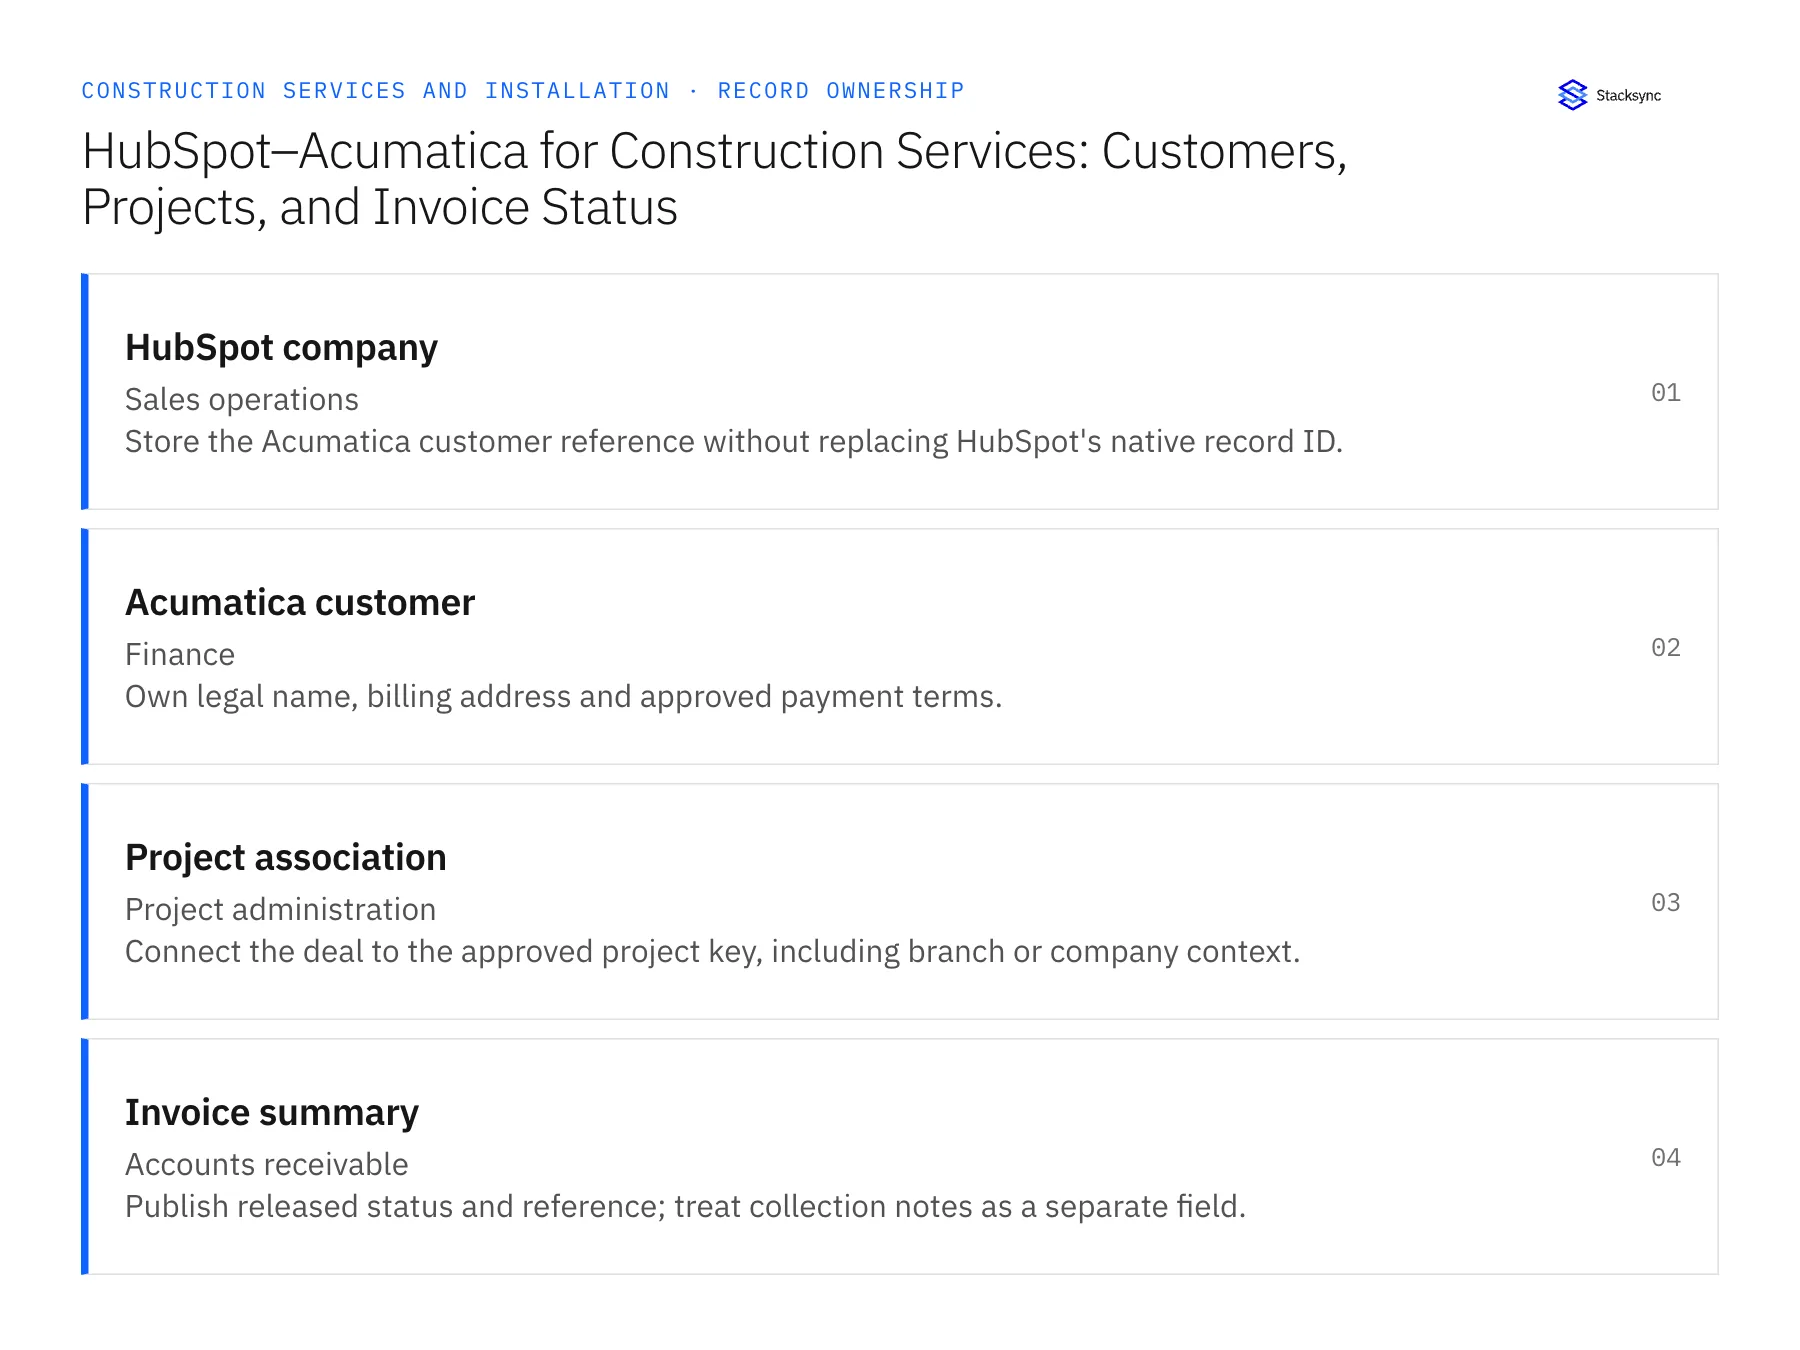
Task: Click the 'Publish released status and reference' description
Action: pyautogui.click(x=685, y=1206)
